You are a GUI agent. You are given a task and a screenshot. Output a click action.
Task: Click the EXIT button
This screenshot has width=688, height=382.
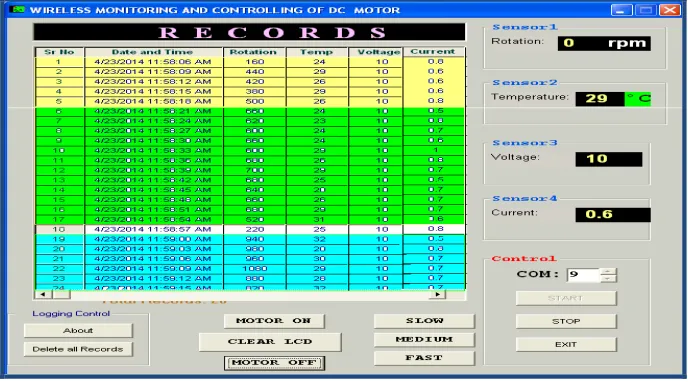coord(566,344)
